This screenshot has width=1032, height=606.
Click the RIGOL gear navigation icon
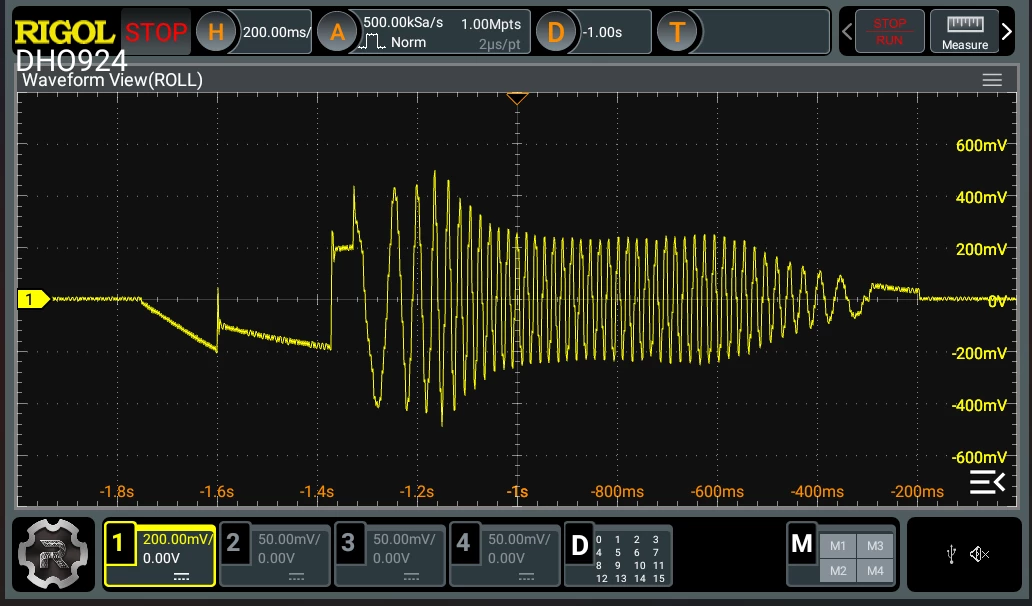53,554
